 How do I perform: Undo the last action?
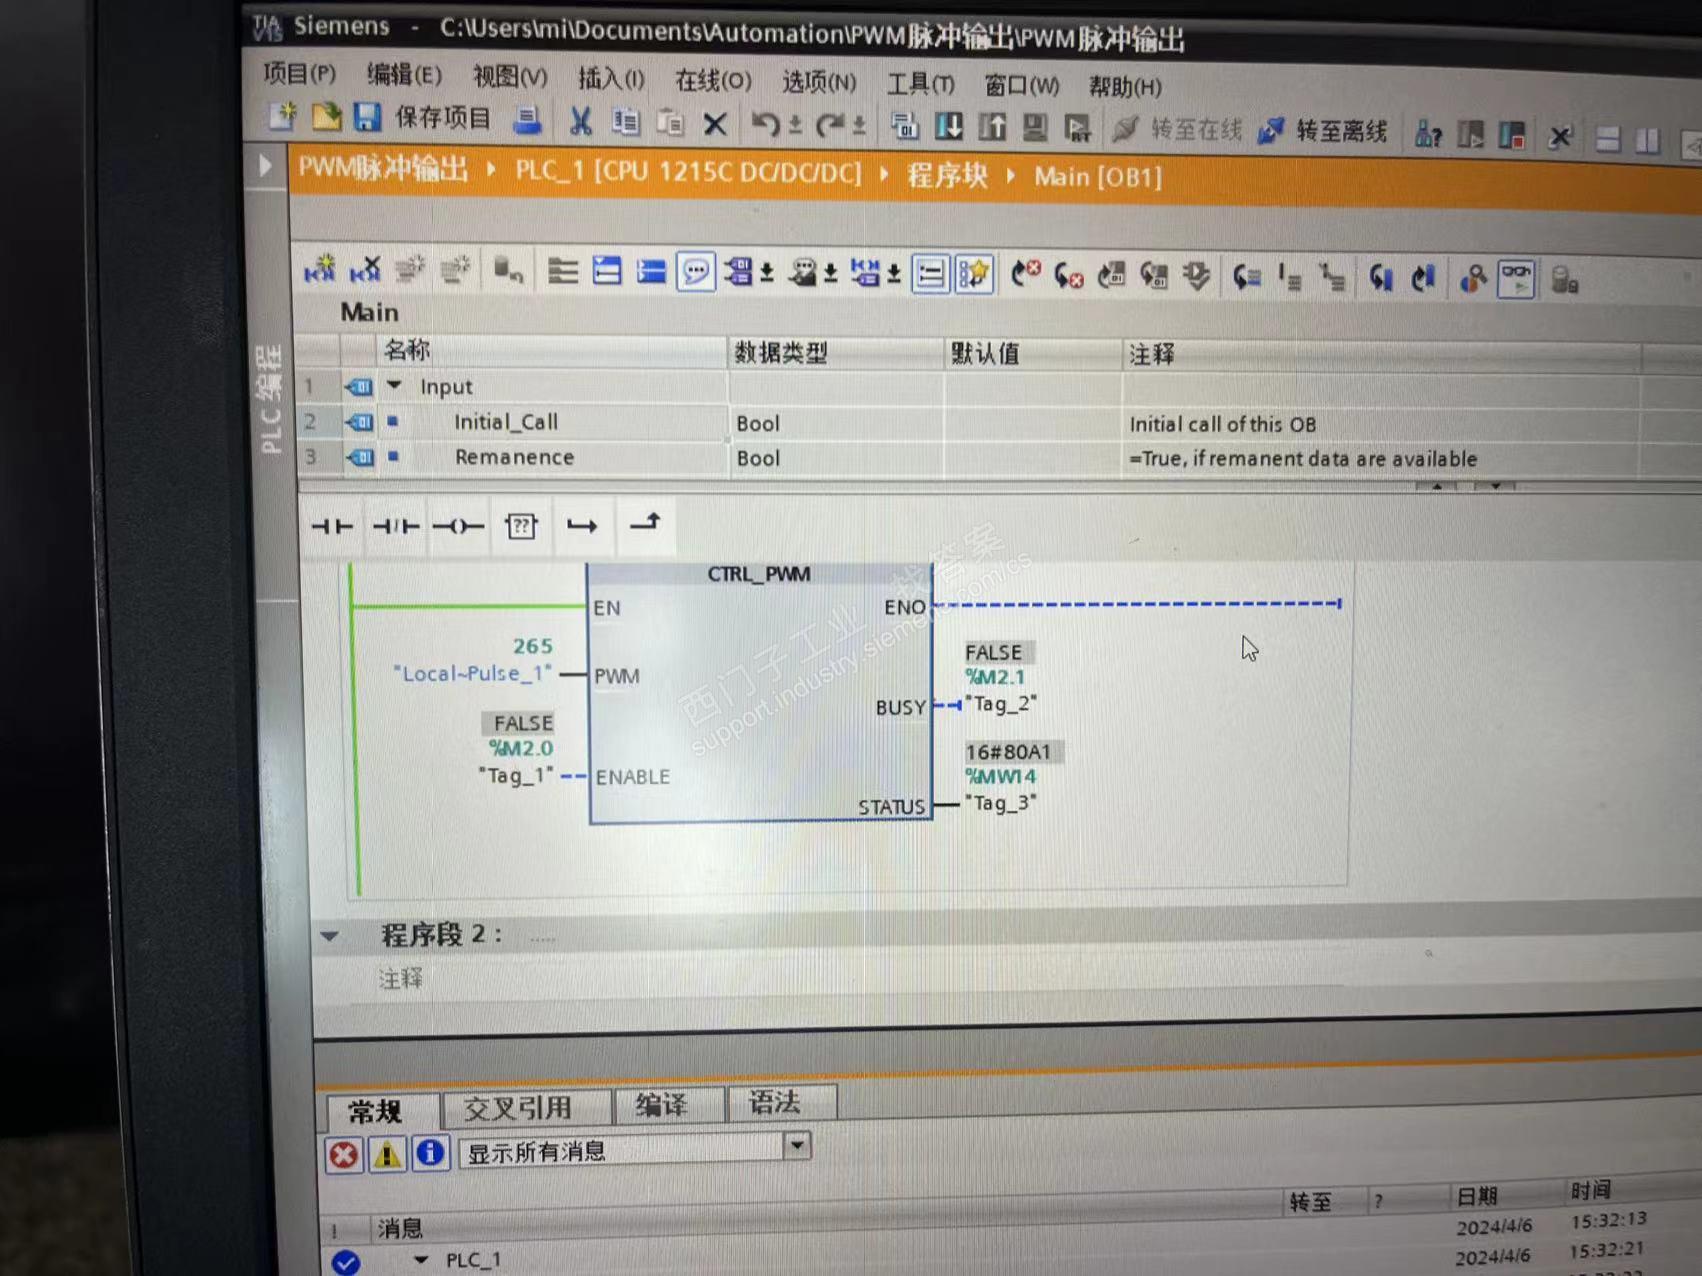coord(766,124)
